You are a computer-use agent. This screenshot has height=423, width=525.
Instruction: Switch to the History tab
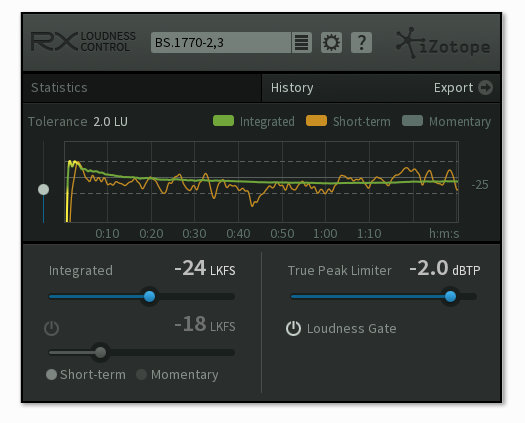[x=292, y=88]
